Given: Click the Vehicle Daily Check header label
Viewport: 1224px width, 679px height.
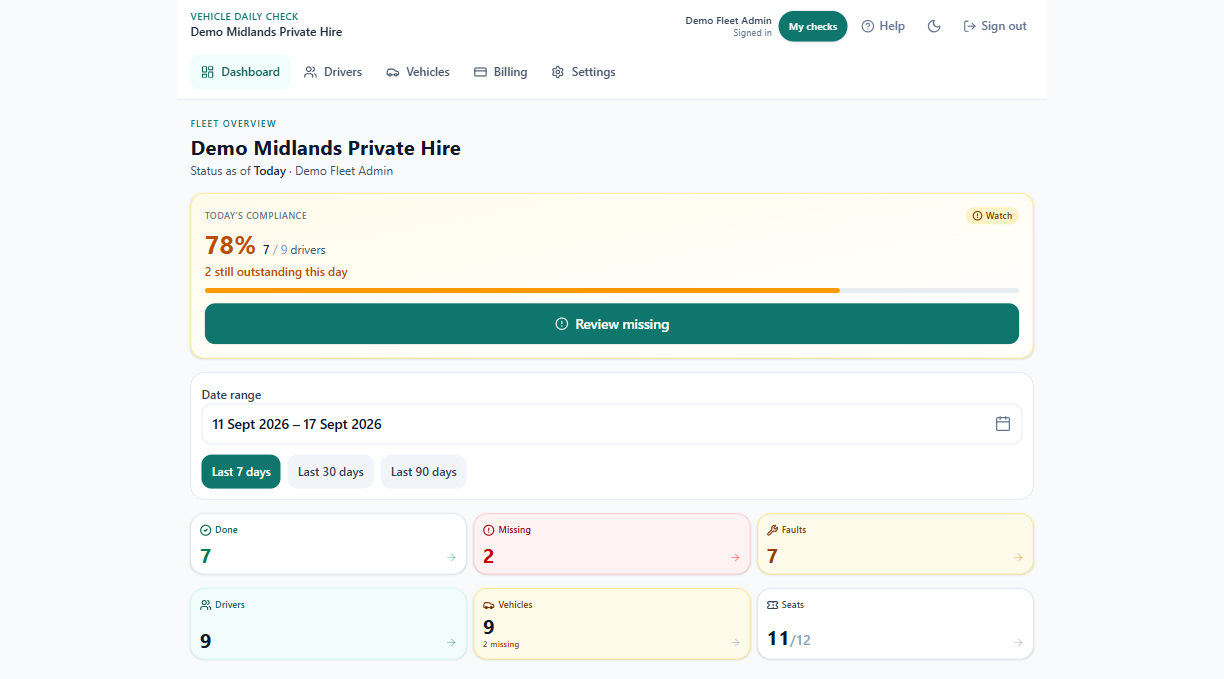Looking at the screenshot, I should [245, 16].
